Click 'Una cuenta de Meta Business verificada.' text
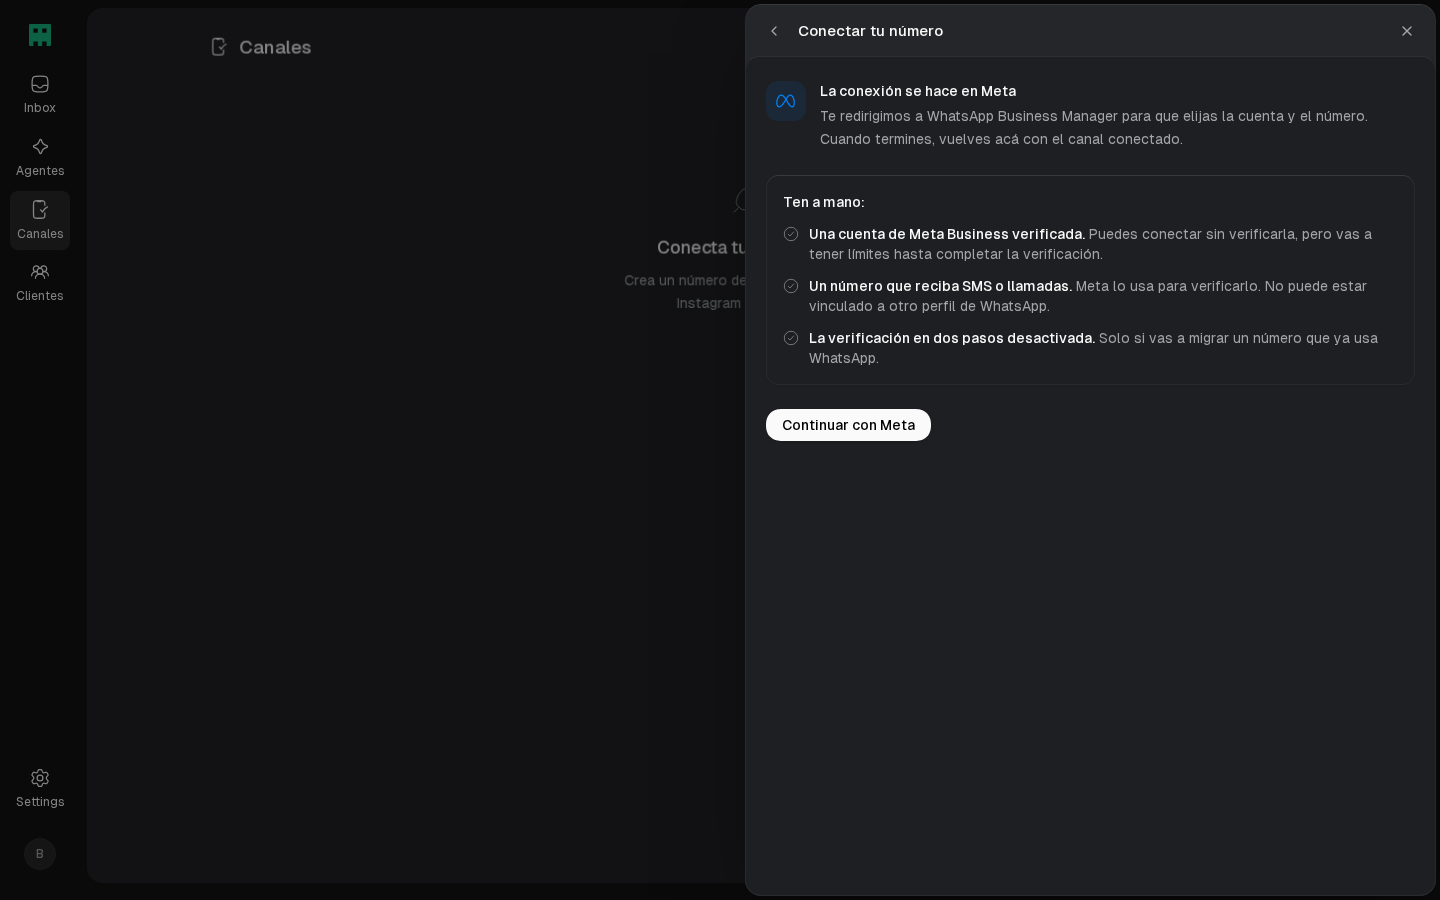The width and height of the screenshot is (1440, 900). tap(947, 234)
